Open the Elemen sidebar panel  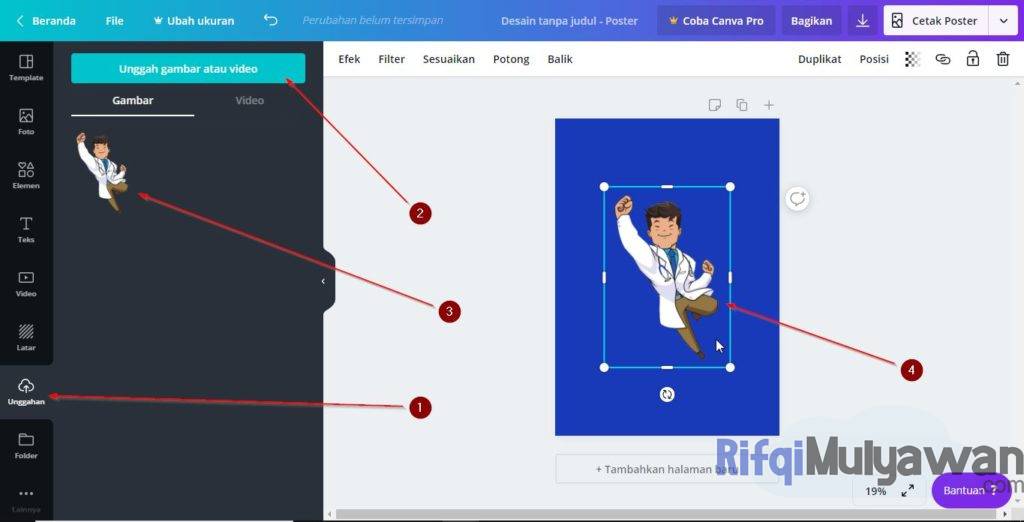[26, 176]
